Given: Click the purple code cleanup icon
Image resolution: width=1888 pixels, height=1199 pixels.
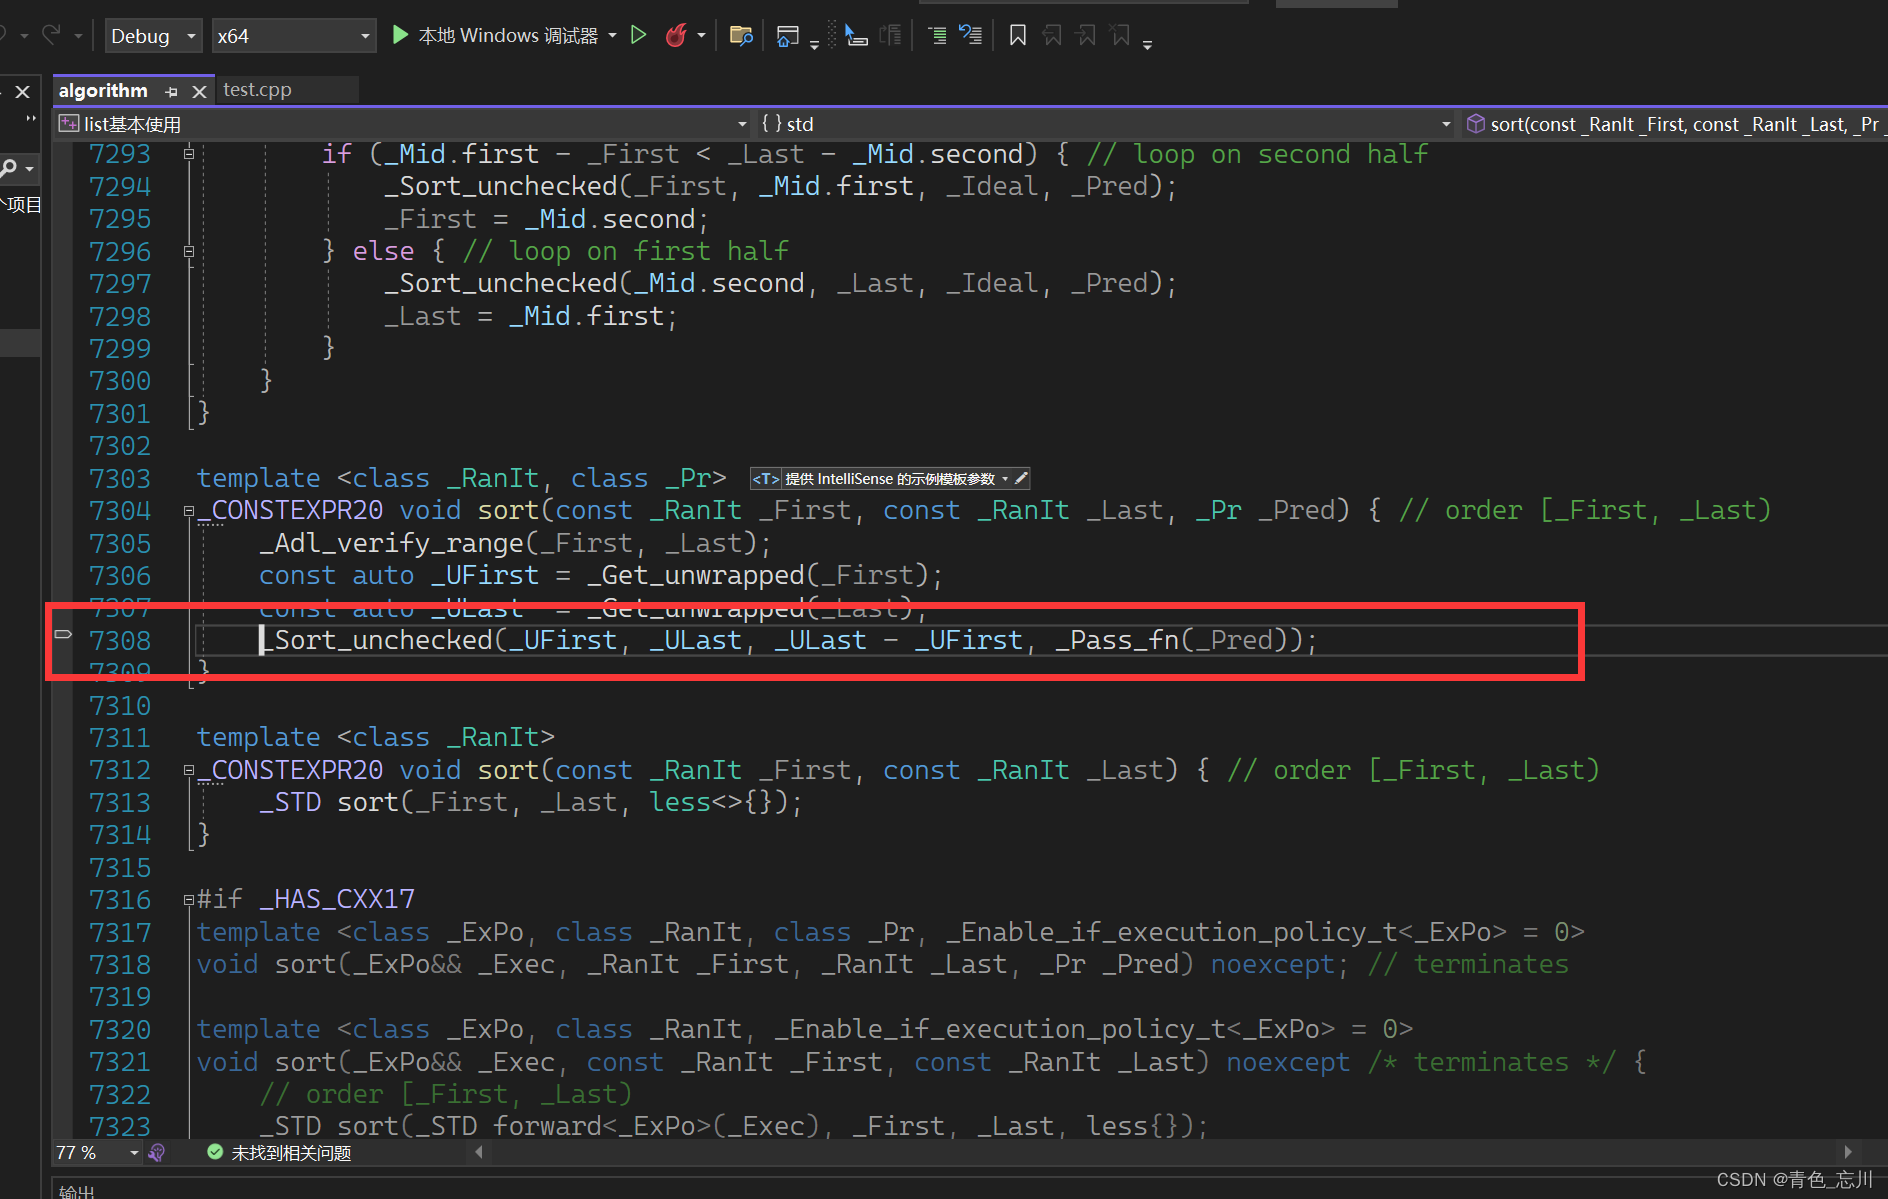Looking at the screenshot, I should (156, 1153).
